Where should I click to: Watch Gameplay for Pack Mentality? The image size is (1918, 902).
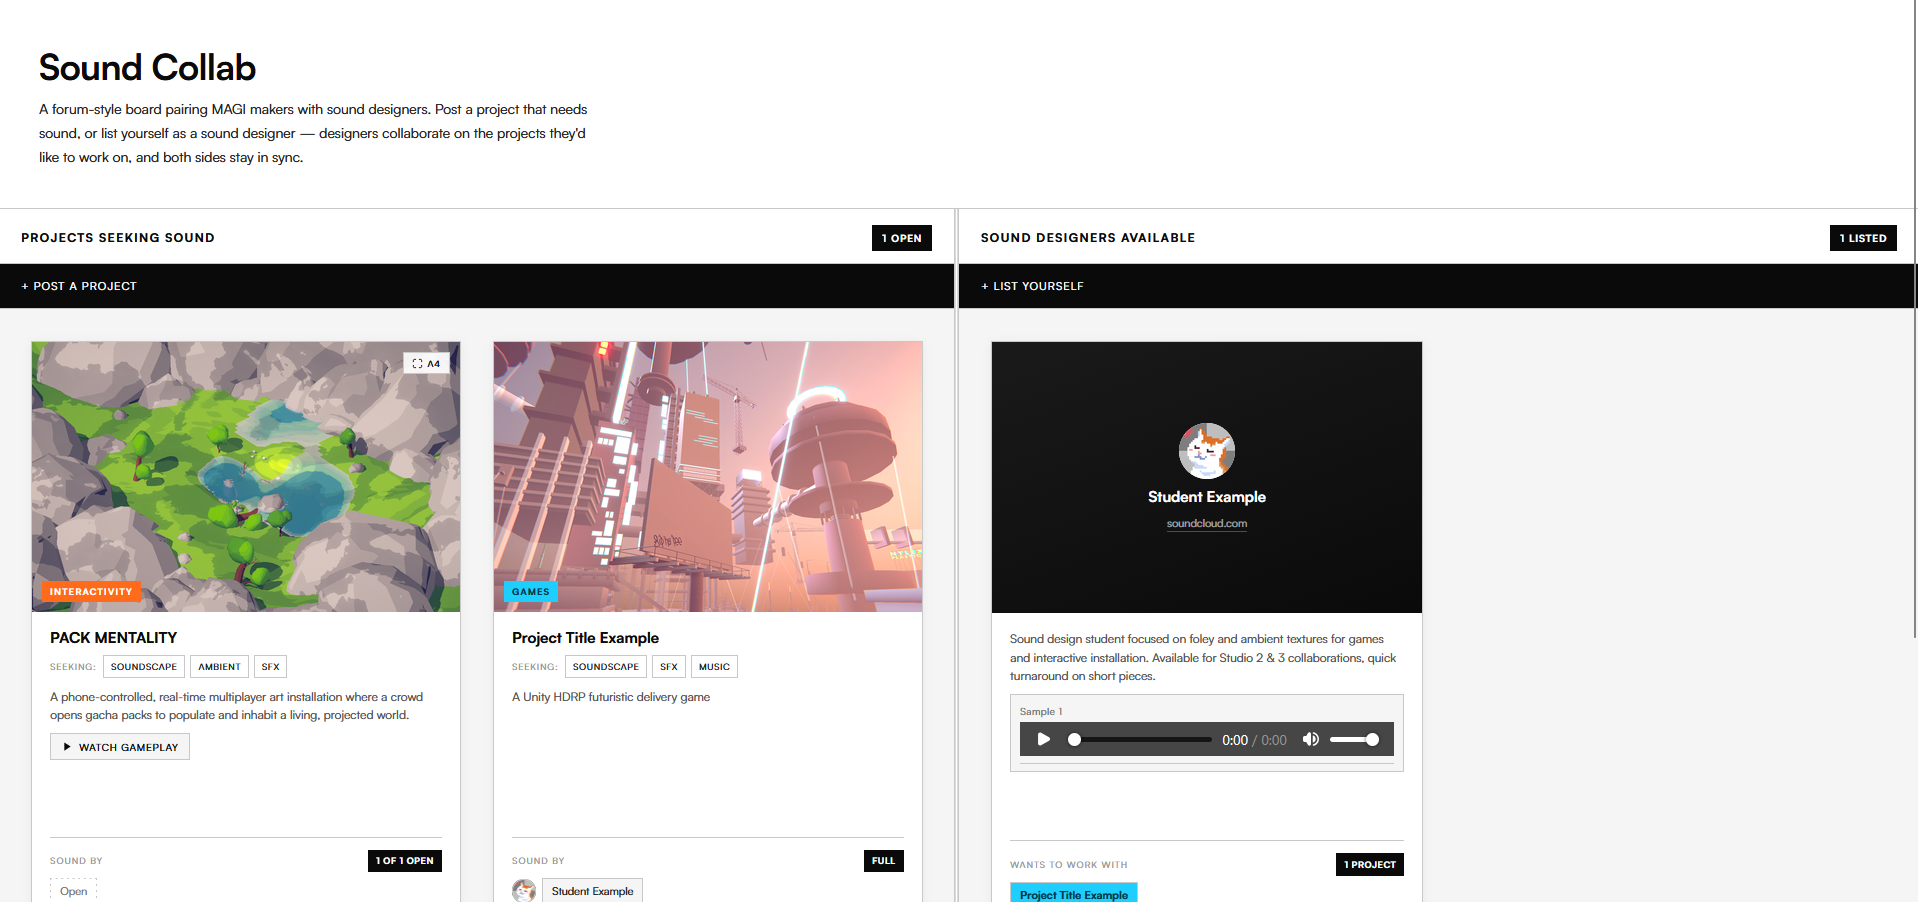120,747
